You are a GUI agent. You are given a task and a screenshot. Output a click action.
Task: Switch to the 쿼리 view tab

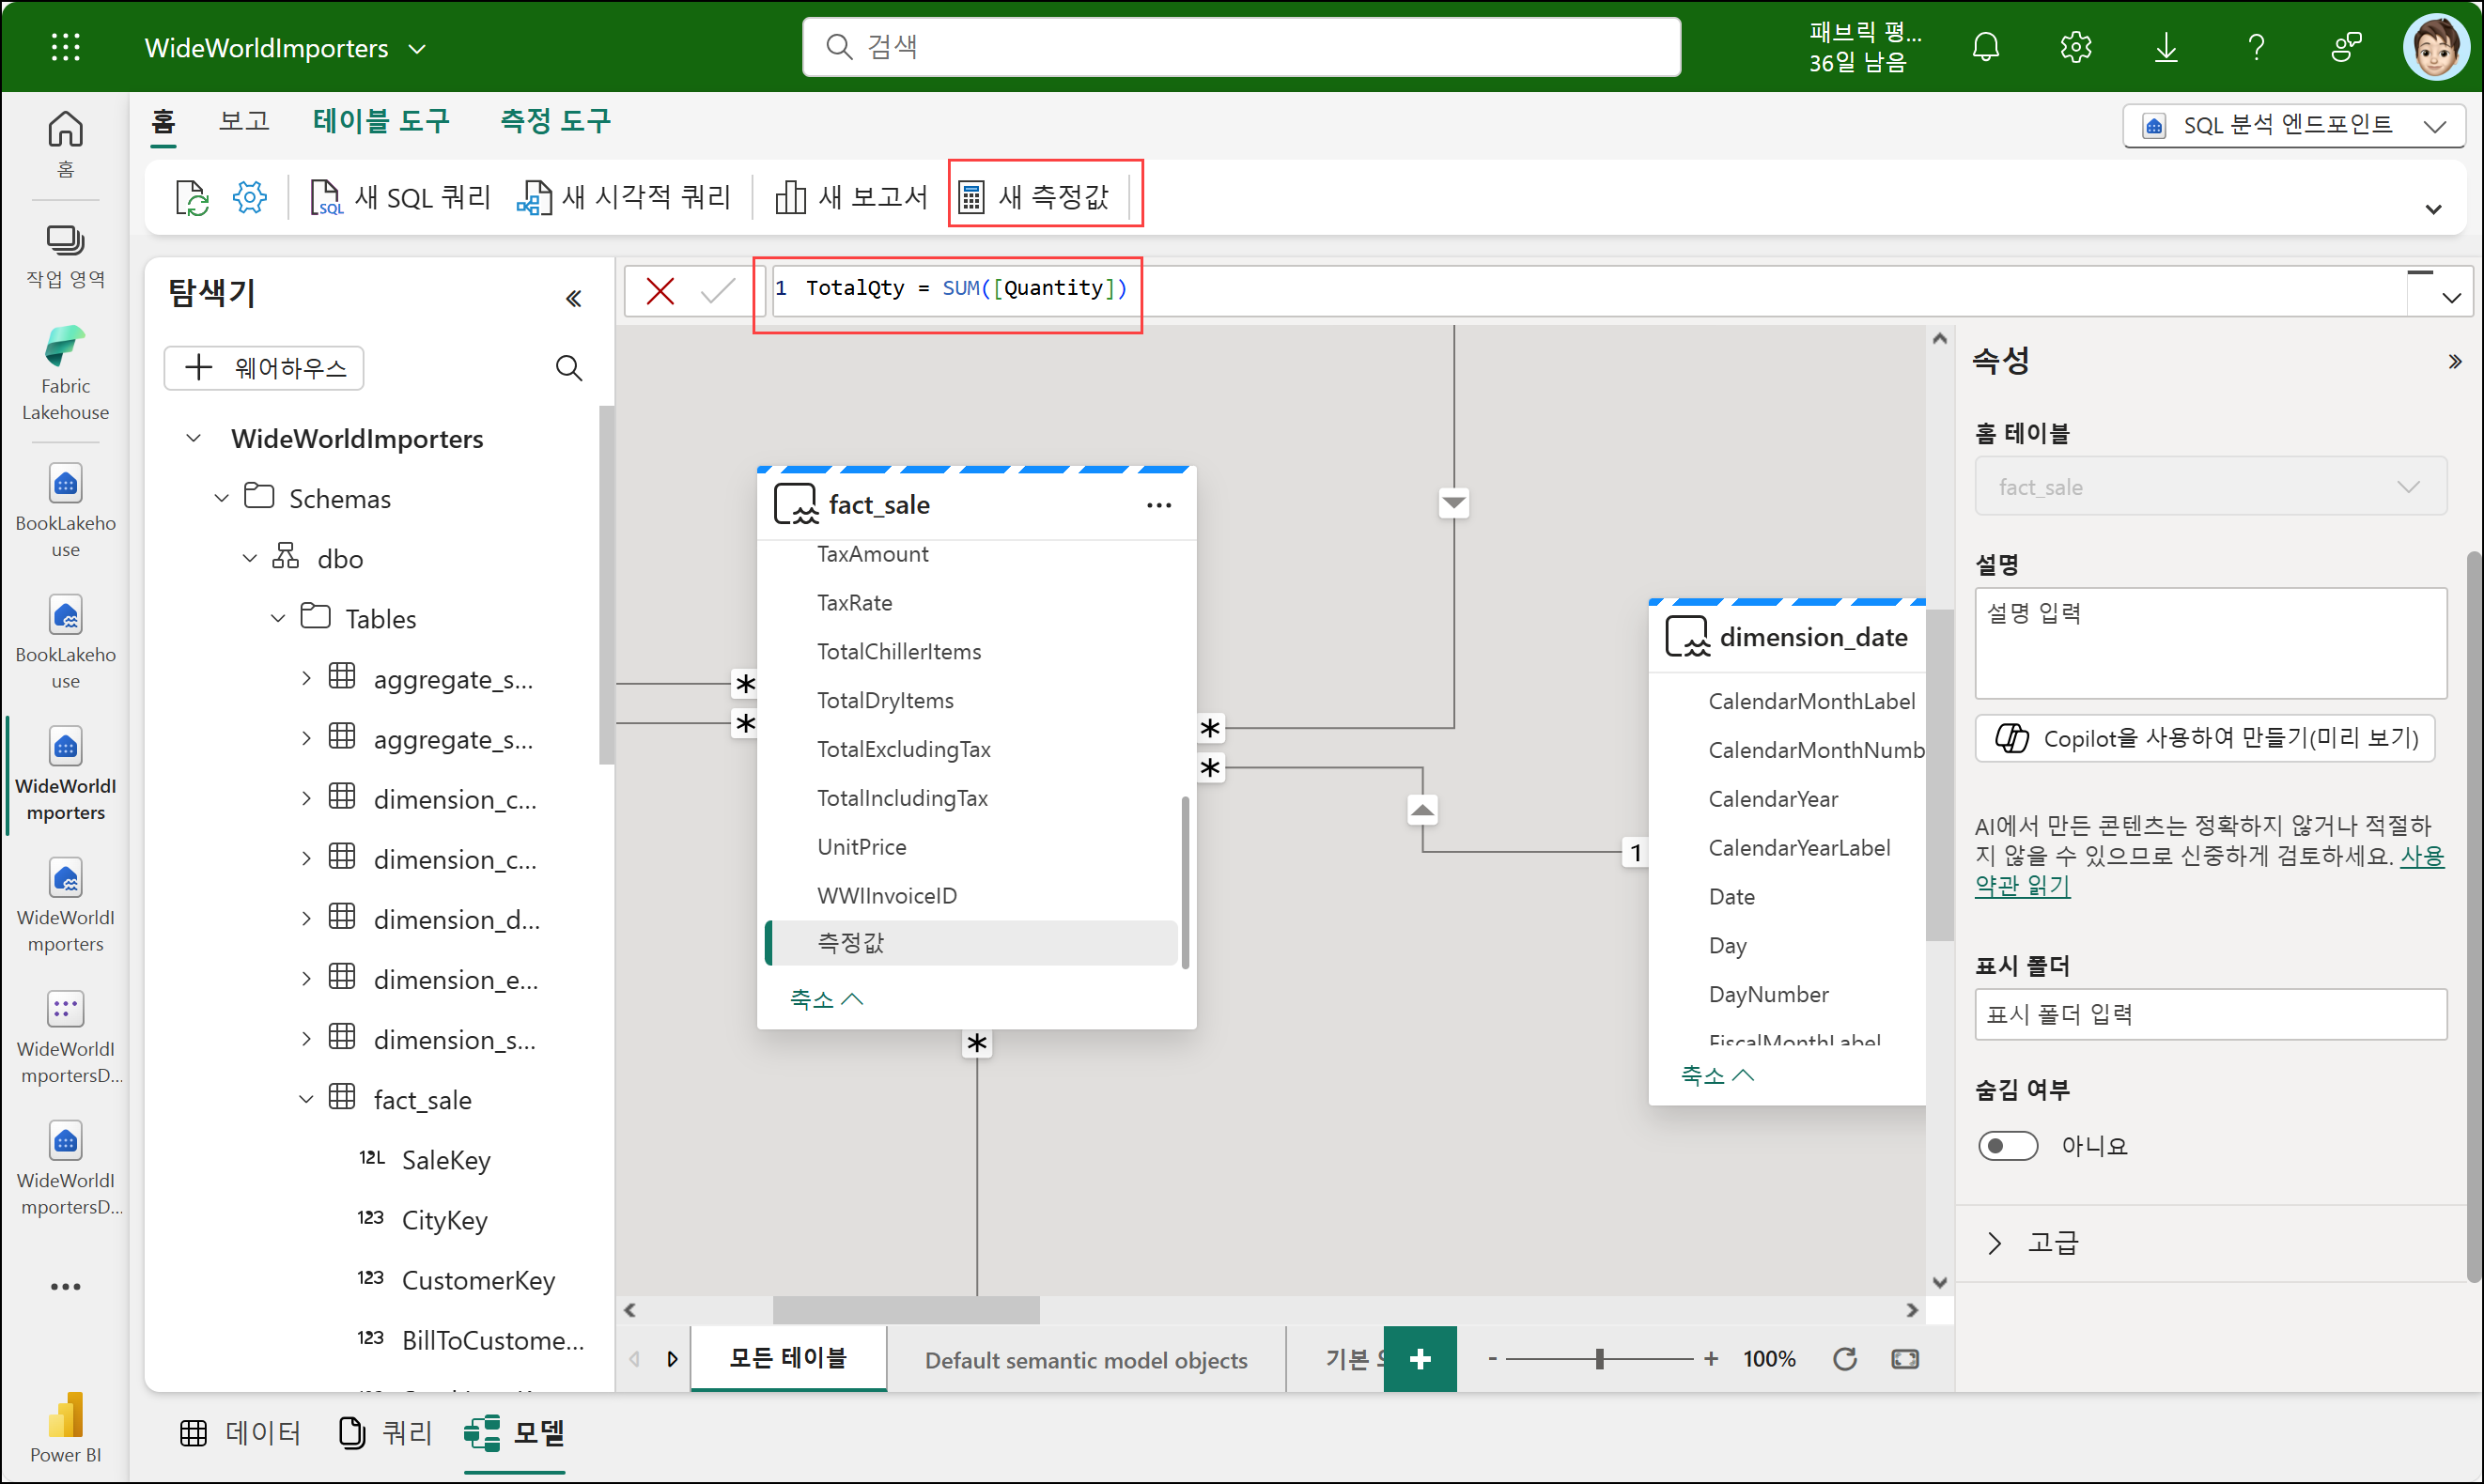(385, 1432)
